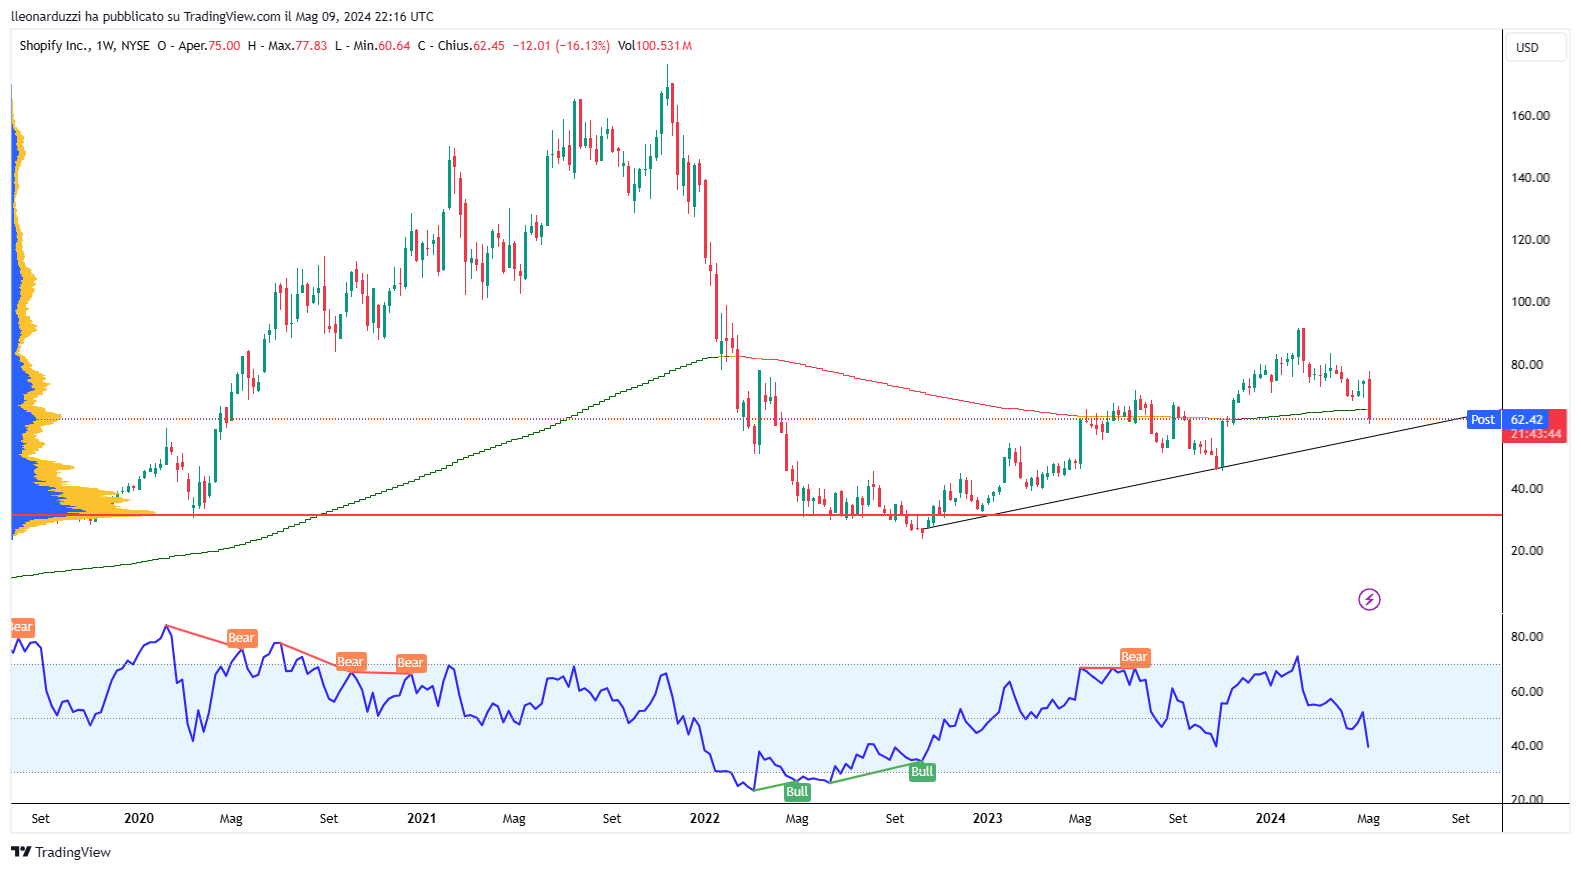Click the 140.00 price axis label
This screenshot has width=1581, height=870.
tap(1530, 177)
